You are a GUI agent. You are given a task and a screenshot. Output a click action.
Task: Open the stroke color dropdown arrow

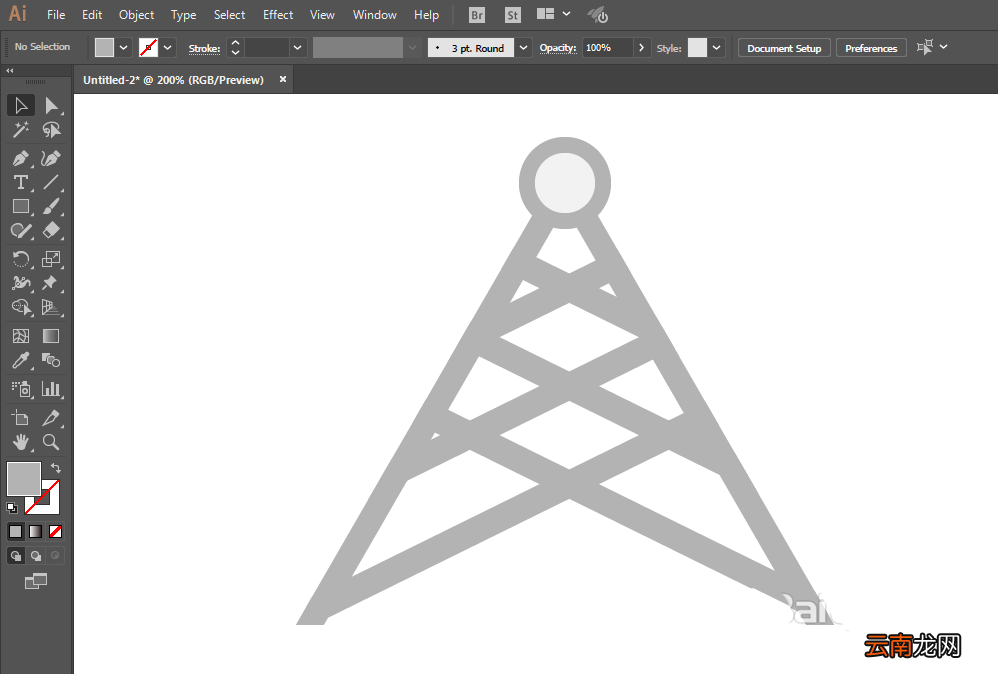click(167, 48)
